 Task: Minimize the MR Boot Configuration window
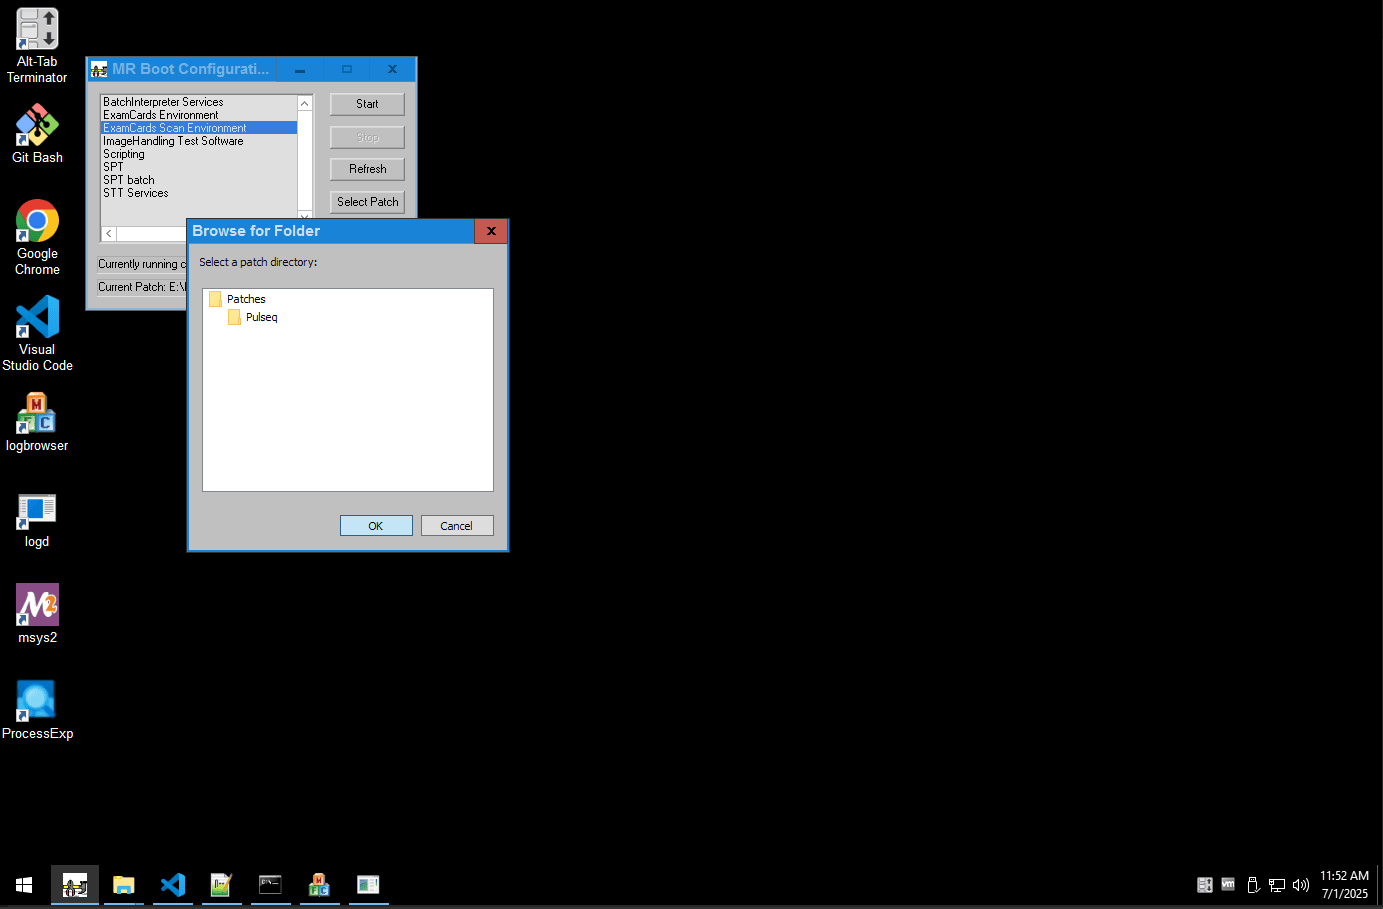click(300, 69)
